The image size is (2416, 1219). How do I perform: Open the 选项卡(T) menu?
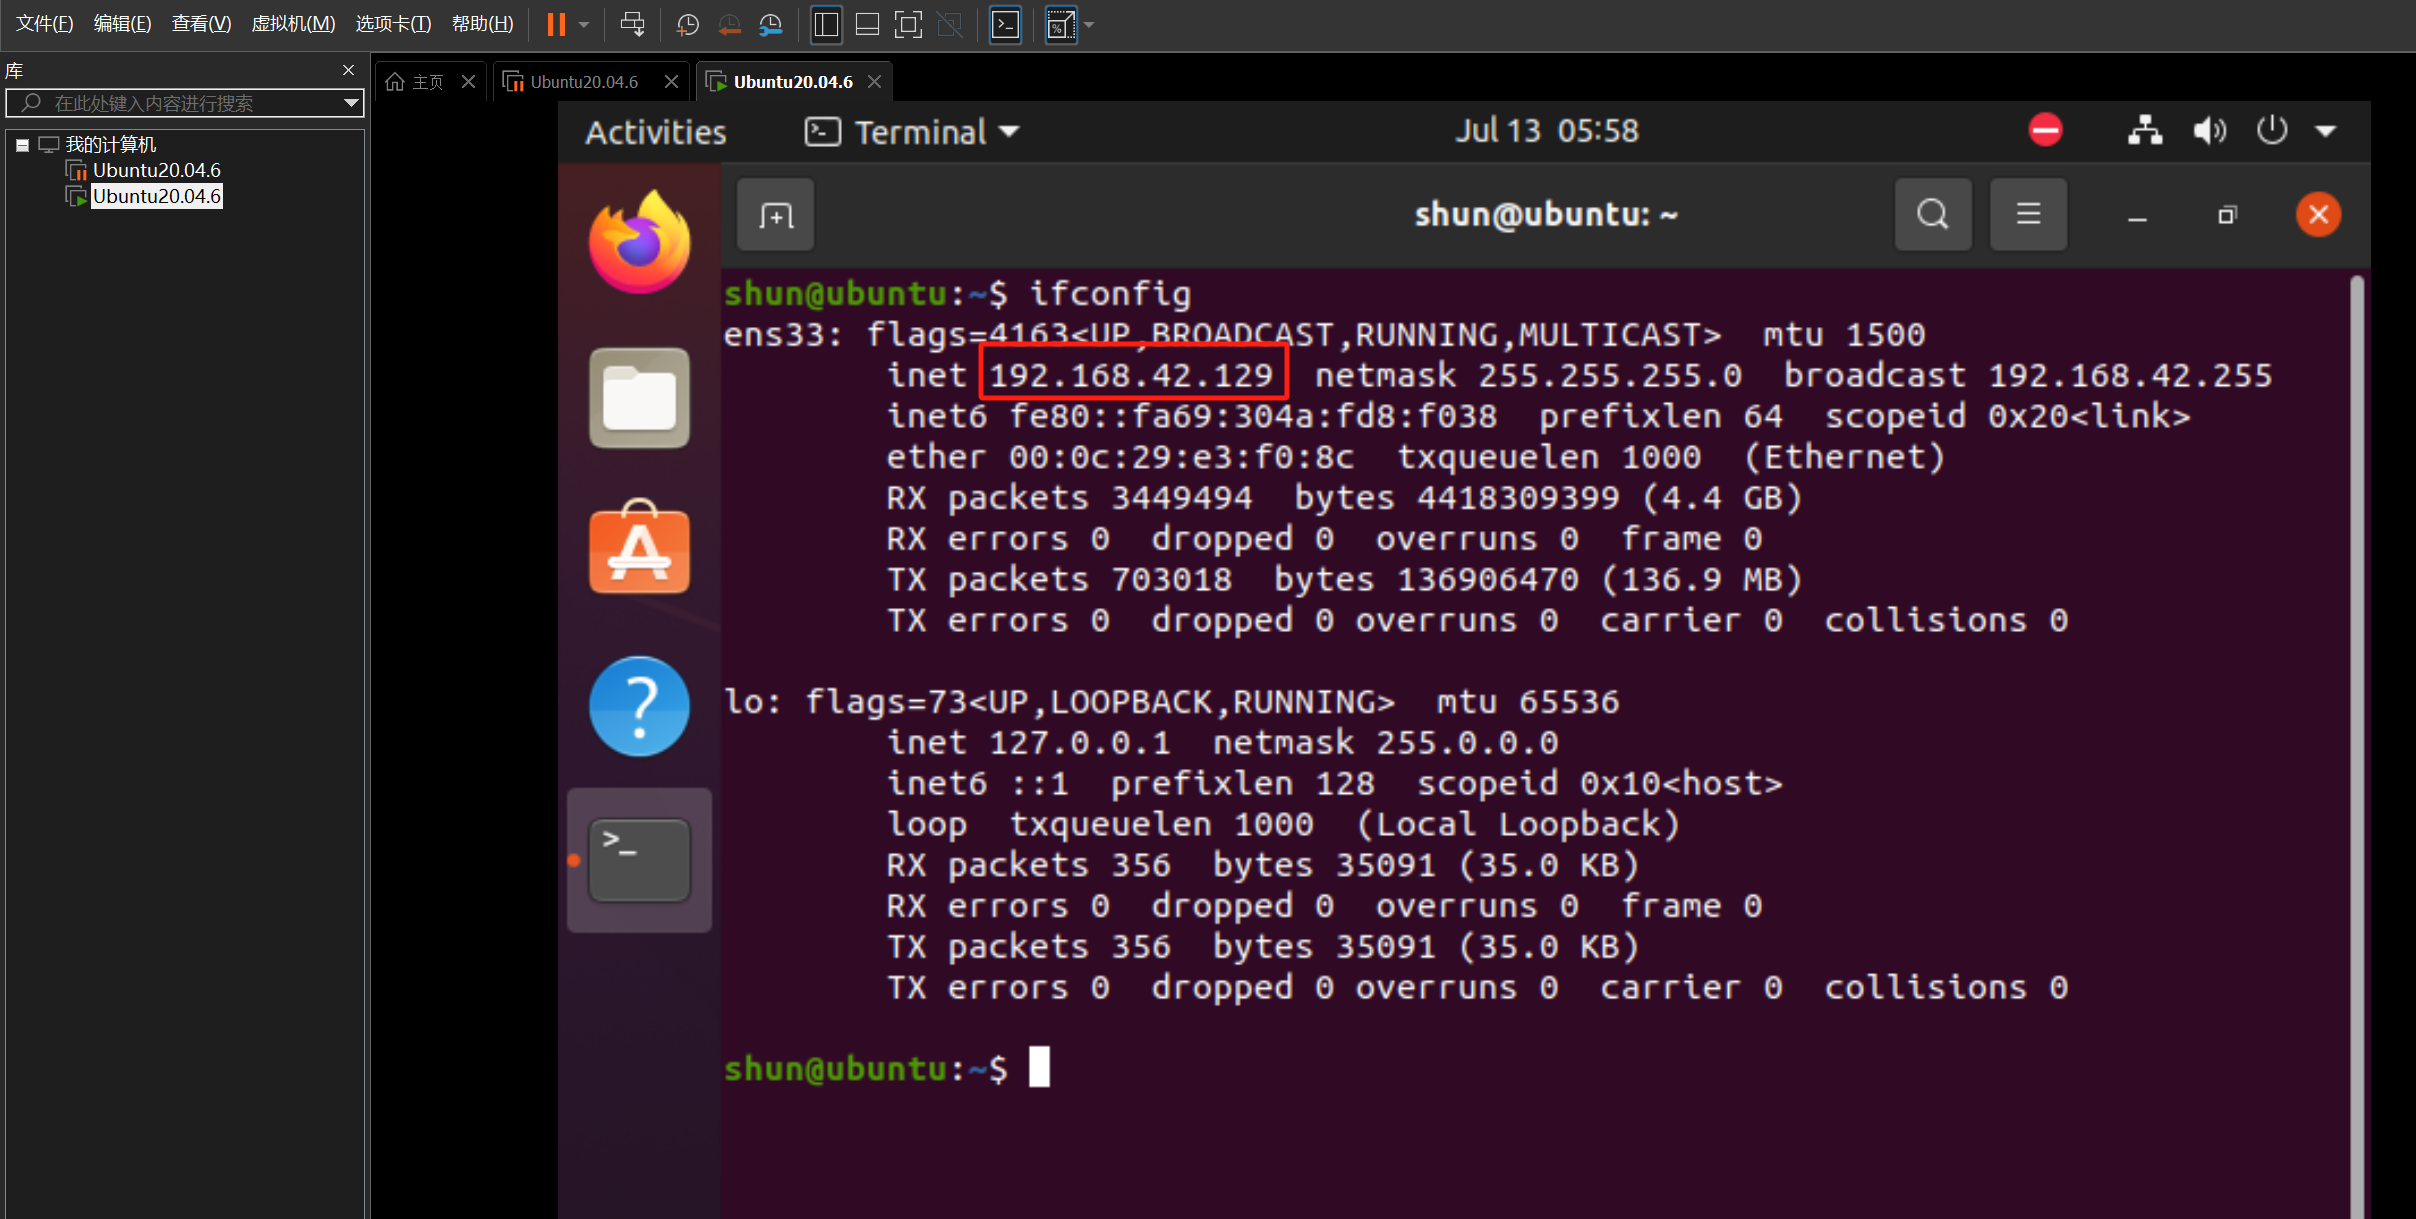pyautogui.click(x=393, y=24)
